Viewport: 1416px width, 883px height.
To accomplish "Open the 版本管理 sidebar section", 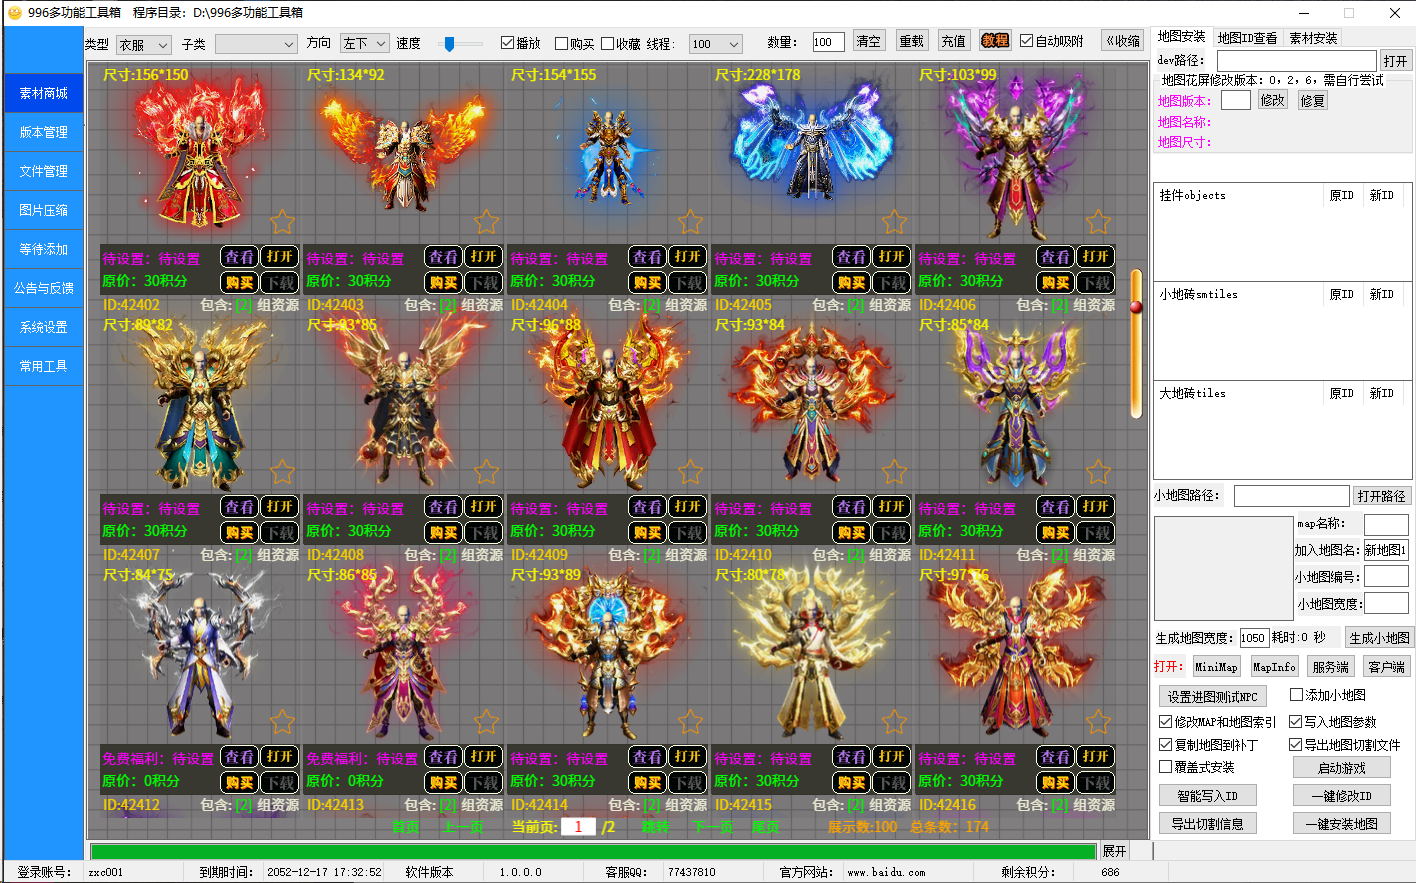I will pyautogui.click(x=44, y=132).
